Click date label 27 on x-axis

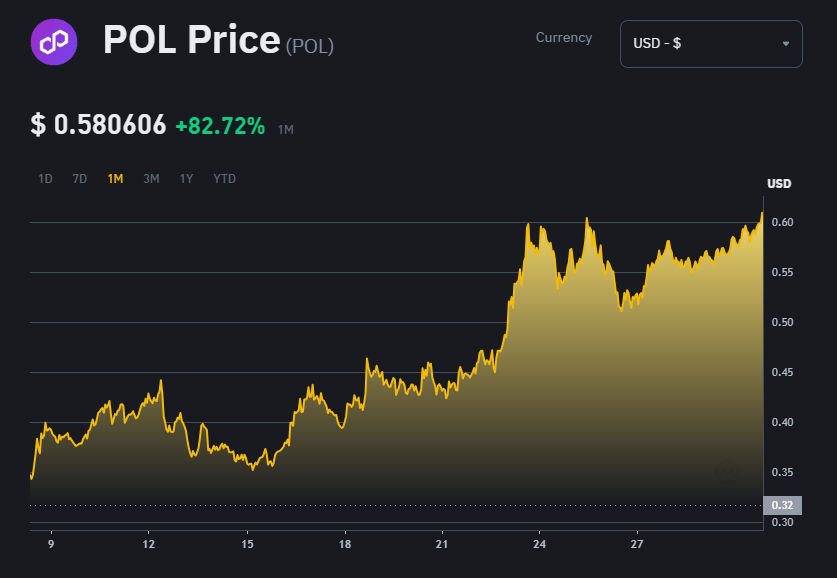pyautogui.click(x=637, y=544)
